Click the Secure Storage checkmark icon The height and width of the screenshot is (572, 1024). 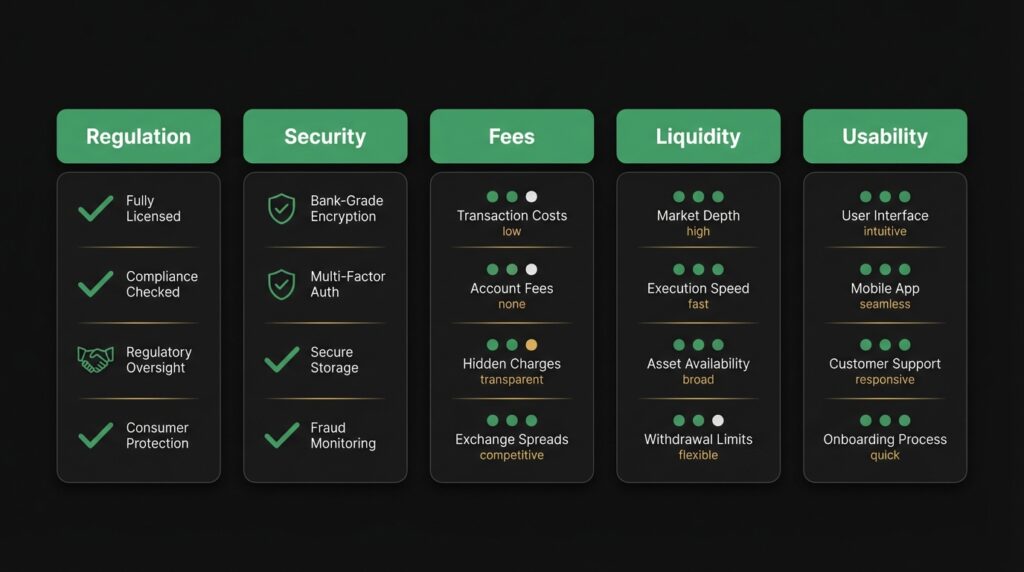click(x=282, y=360)
